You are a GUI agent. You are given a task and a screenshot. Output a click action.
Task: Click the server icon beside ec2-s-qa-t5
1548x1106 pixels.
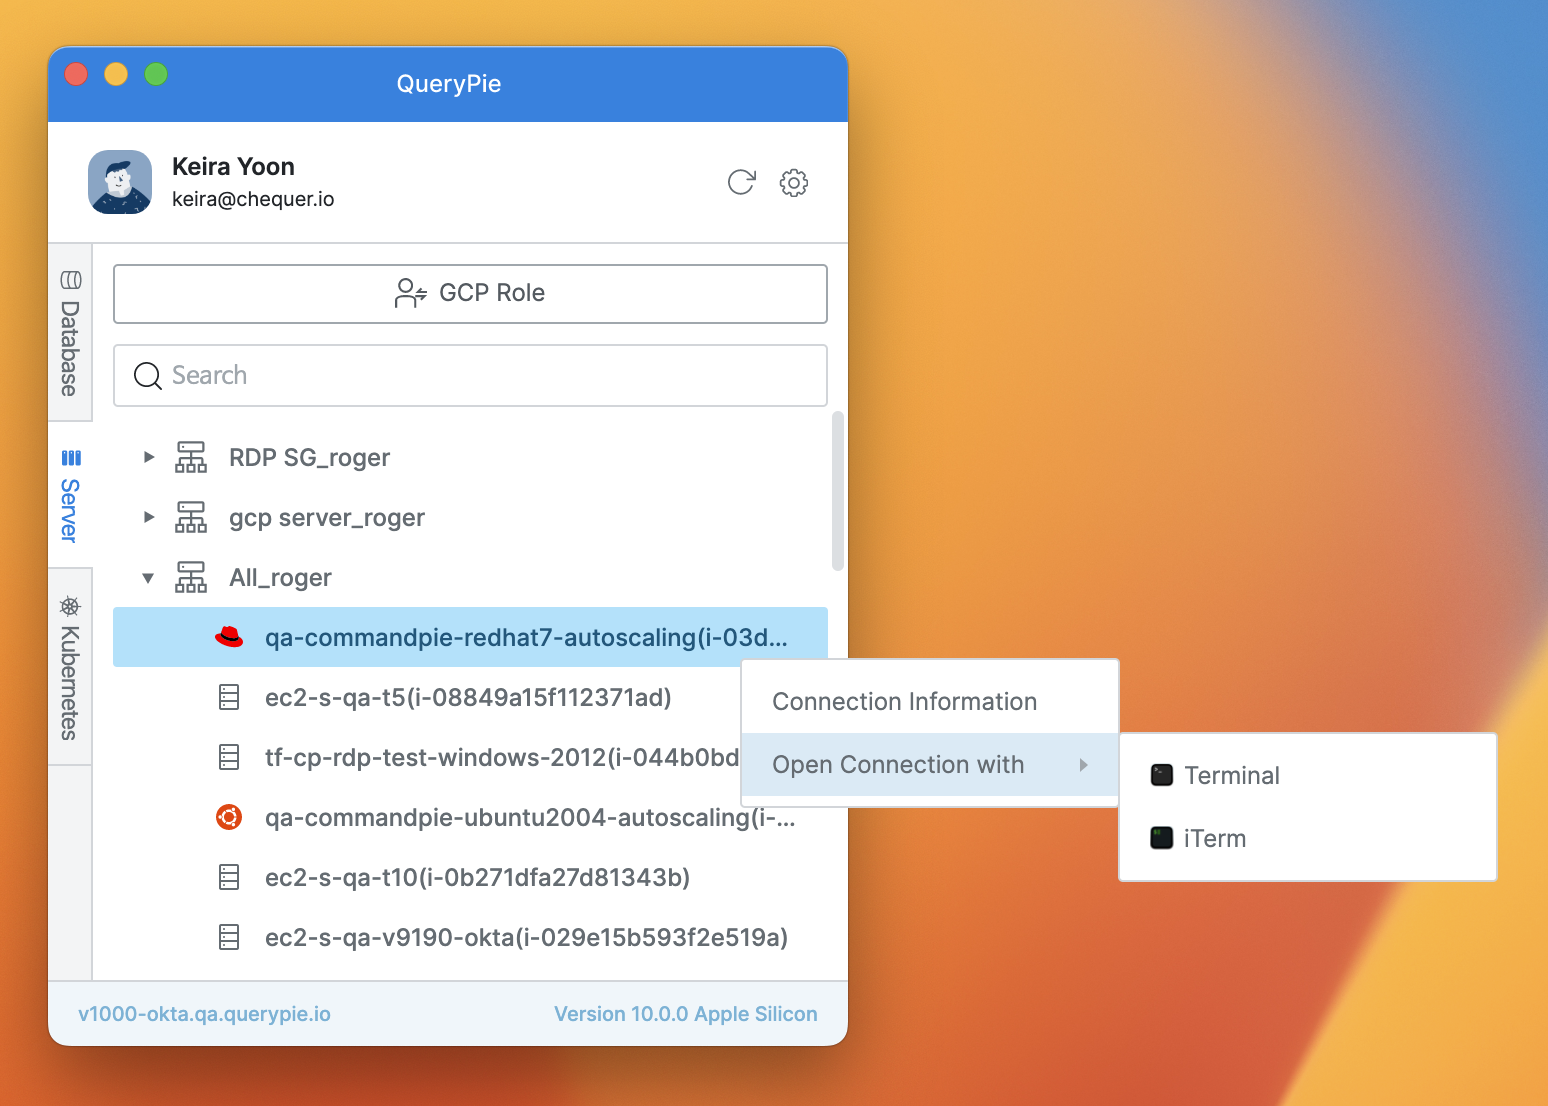pos(229,697)
